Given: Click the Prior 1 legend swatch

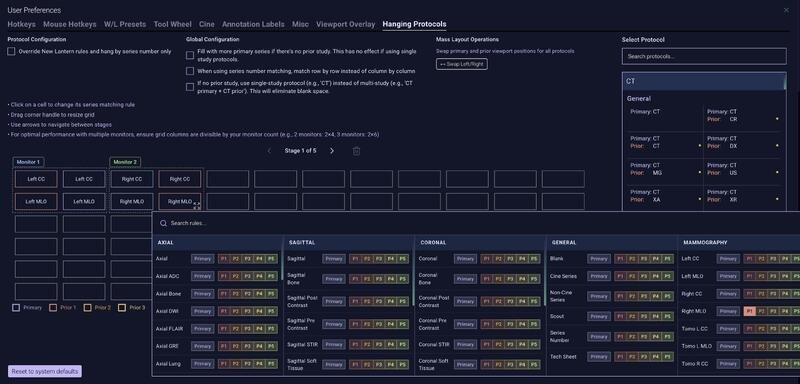Looking at the screenshot, I should coord(53,308).
